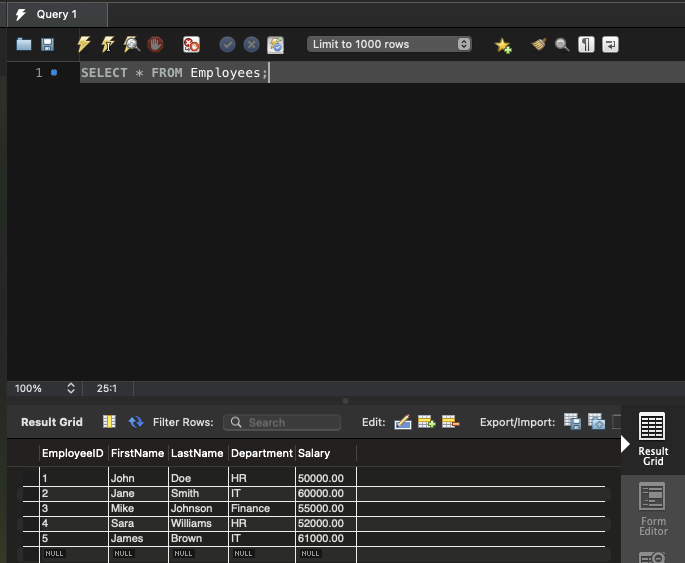Screen dimensions: 685x563
Task: Toggle invisible characters display icon
Action: click(587, 44)
